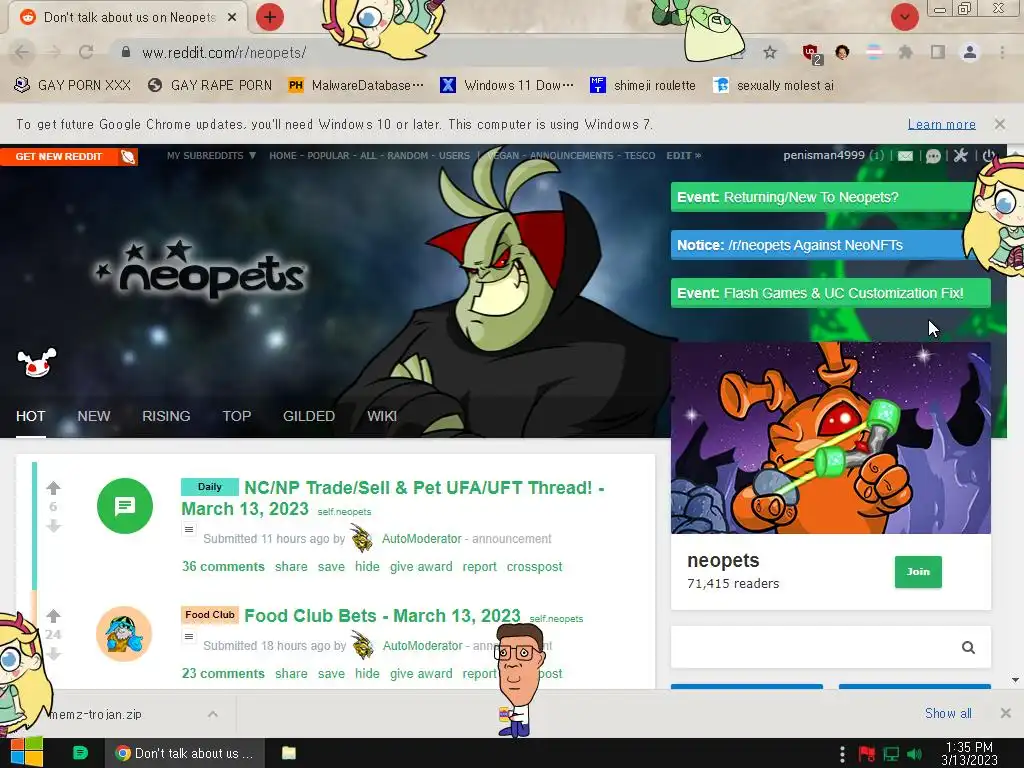Upvote the NC/NP Trade/Sell thread
Viewport: 1024px width, 768px height.
(x=54, y=488)
